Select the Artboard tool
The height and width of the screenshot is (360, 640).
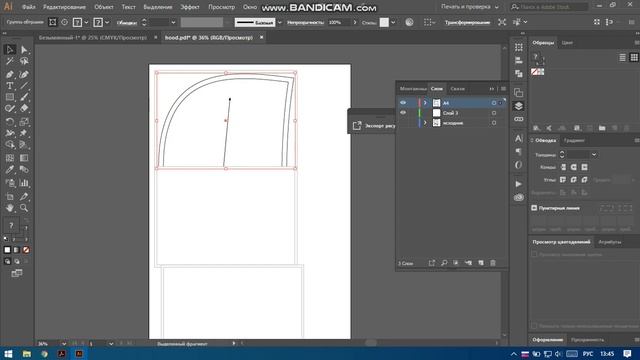(x=9, y=196)
